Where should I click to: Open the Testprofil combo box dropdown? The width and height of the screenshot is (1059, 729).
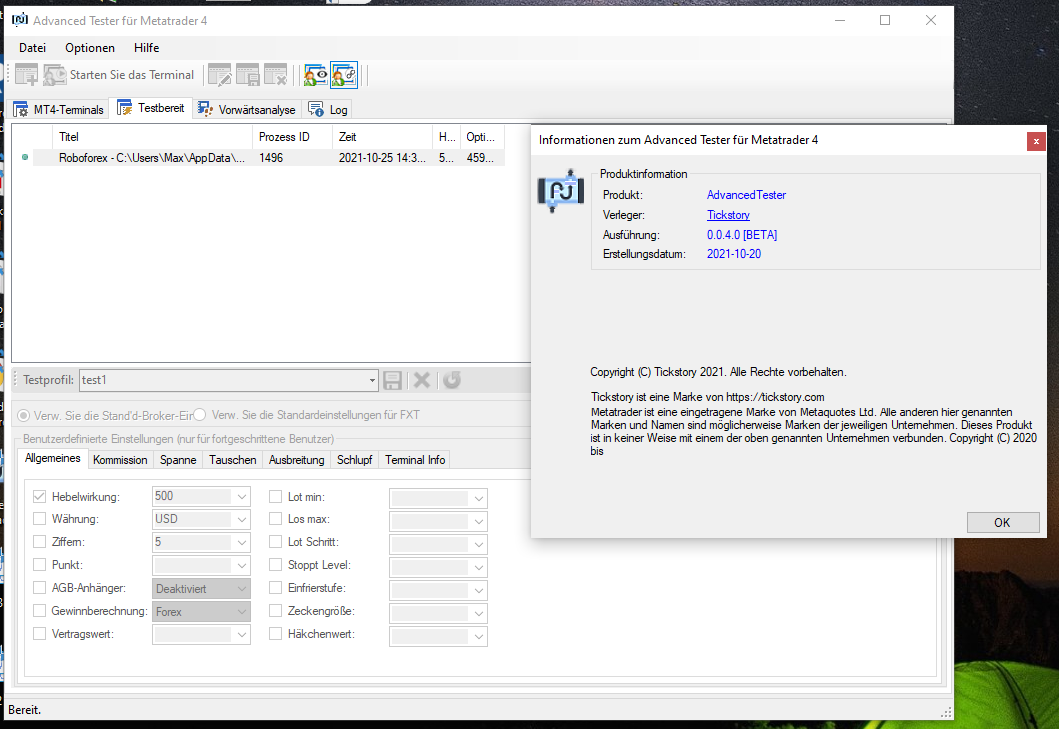pos(371,380)
